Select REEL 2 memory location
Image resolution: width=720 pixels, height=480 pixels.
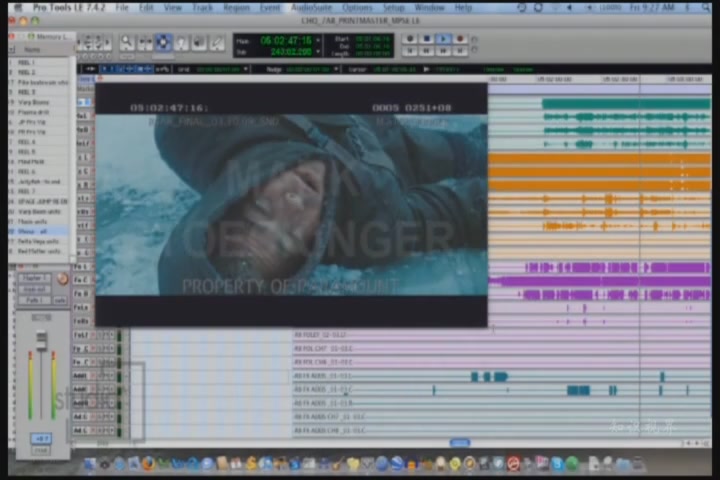point(41,72)
